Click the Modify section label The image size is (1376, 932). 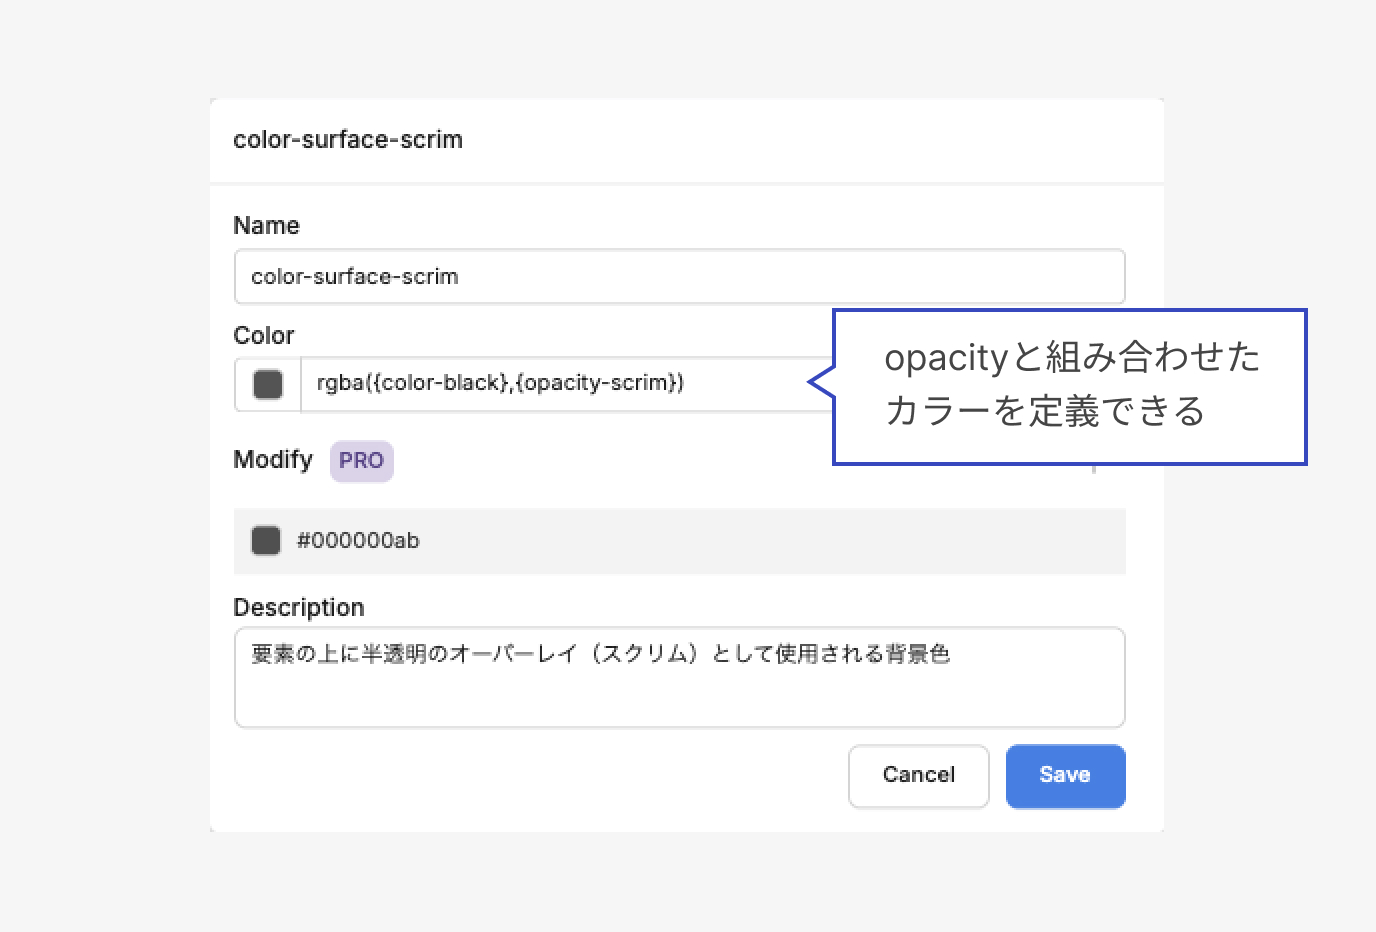tap(272, 460)
